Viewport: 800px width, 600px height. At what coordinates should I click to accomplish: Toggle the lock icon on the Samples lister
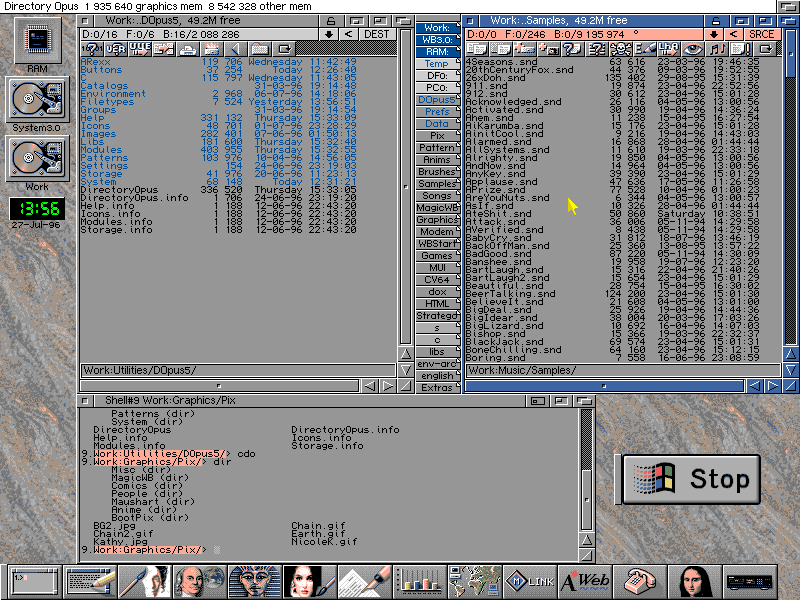(715, 21)
